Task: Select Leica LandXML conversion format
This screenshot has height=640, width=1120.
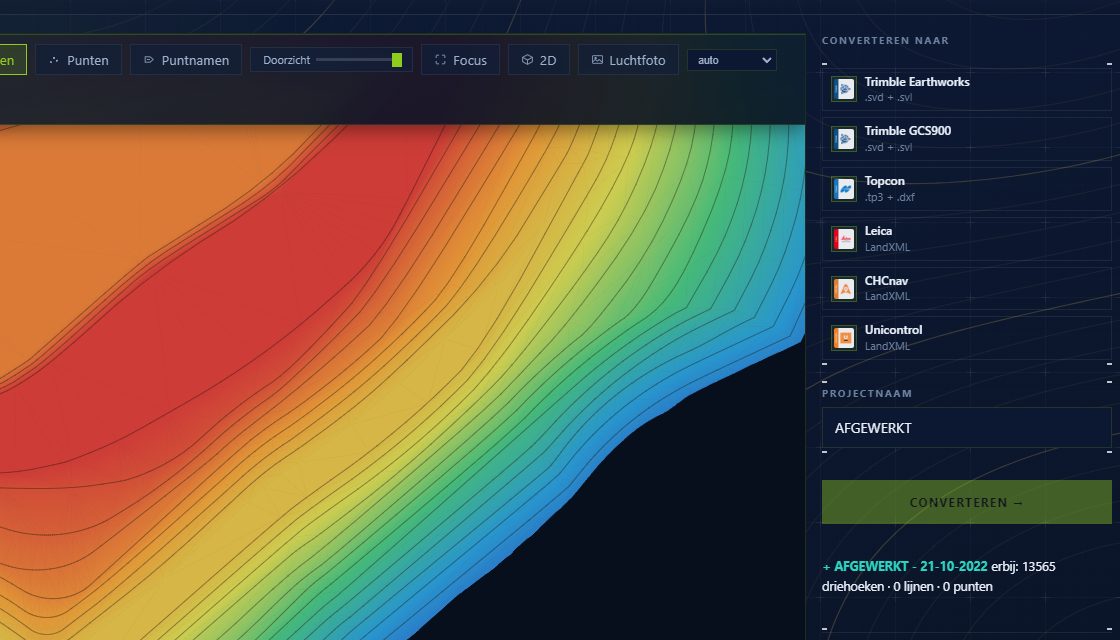Action: [966, 239]
